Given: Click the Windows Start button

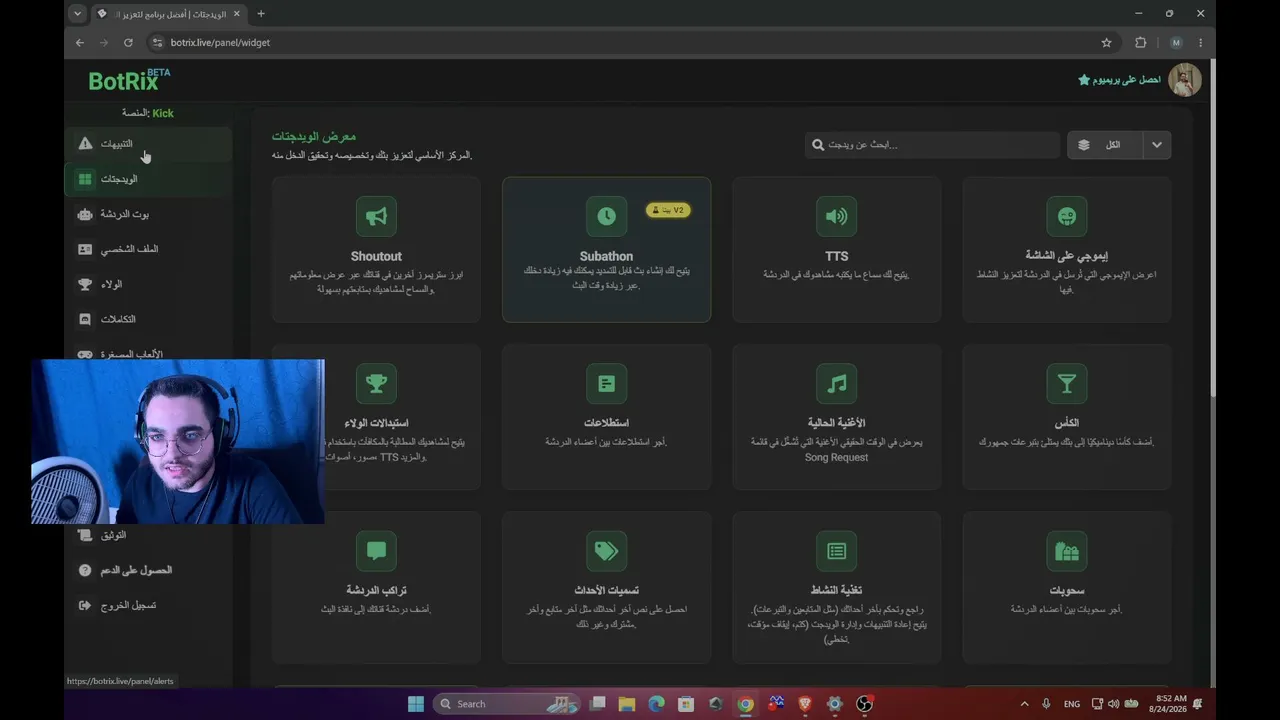Looking at the screenshot, I should click(x=416, y=704).
